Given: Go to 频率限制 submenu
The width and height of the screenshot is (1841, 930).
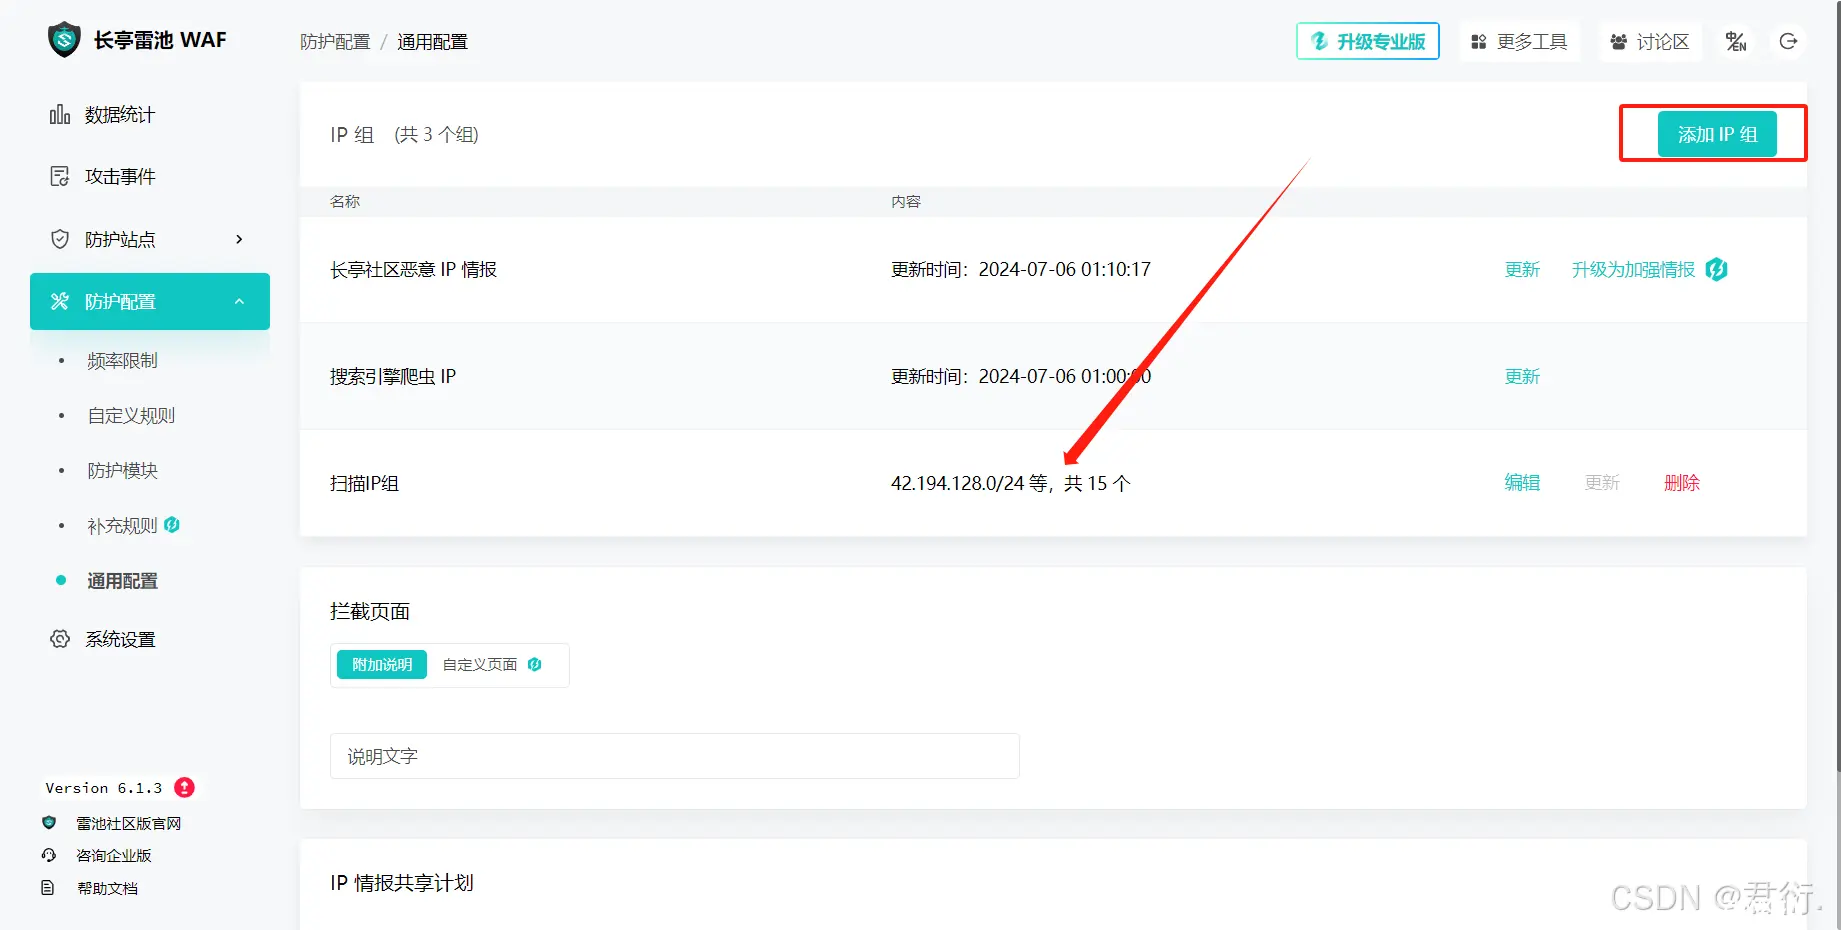Looking at the screenshot, I should (x=122, y=361).
